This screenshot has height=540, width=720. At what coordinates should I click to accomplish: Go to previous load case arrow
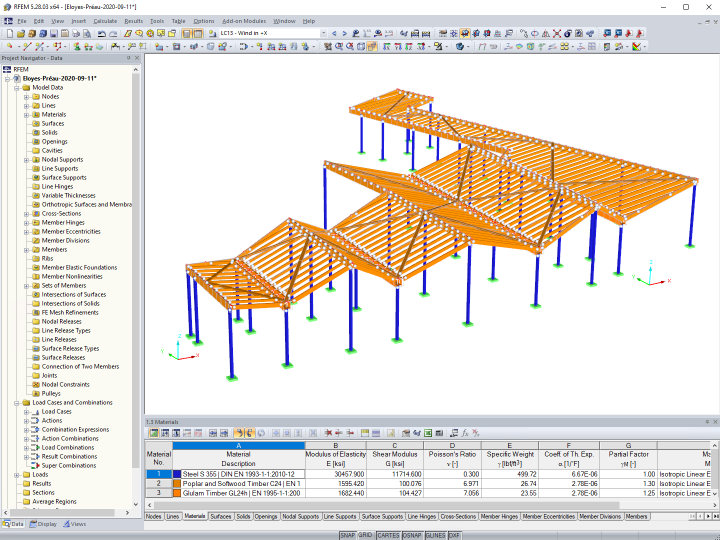click(334, 34)
